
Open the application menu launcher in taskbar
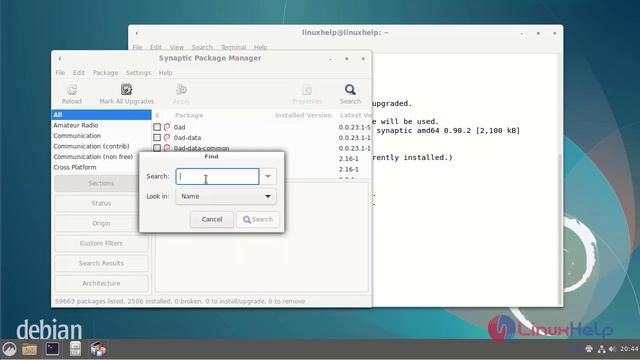tap(9, 349)
